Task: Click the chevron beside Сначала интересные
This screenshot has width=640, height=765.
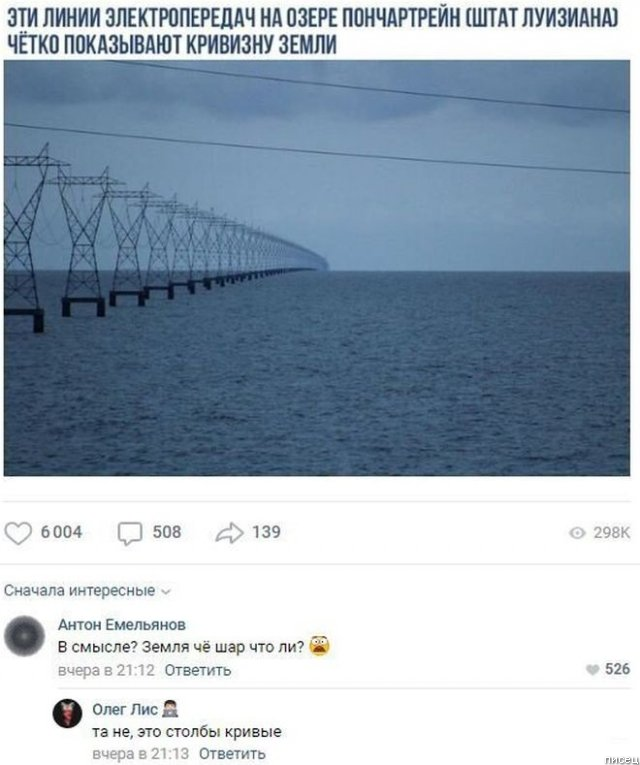Action: (166, 592)
